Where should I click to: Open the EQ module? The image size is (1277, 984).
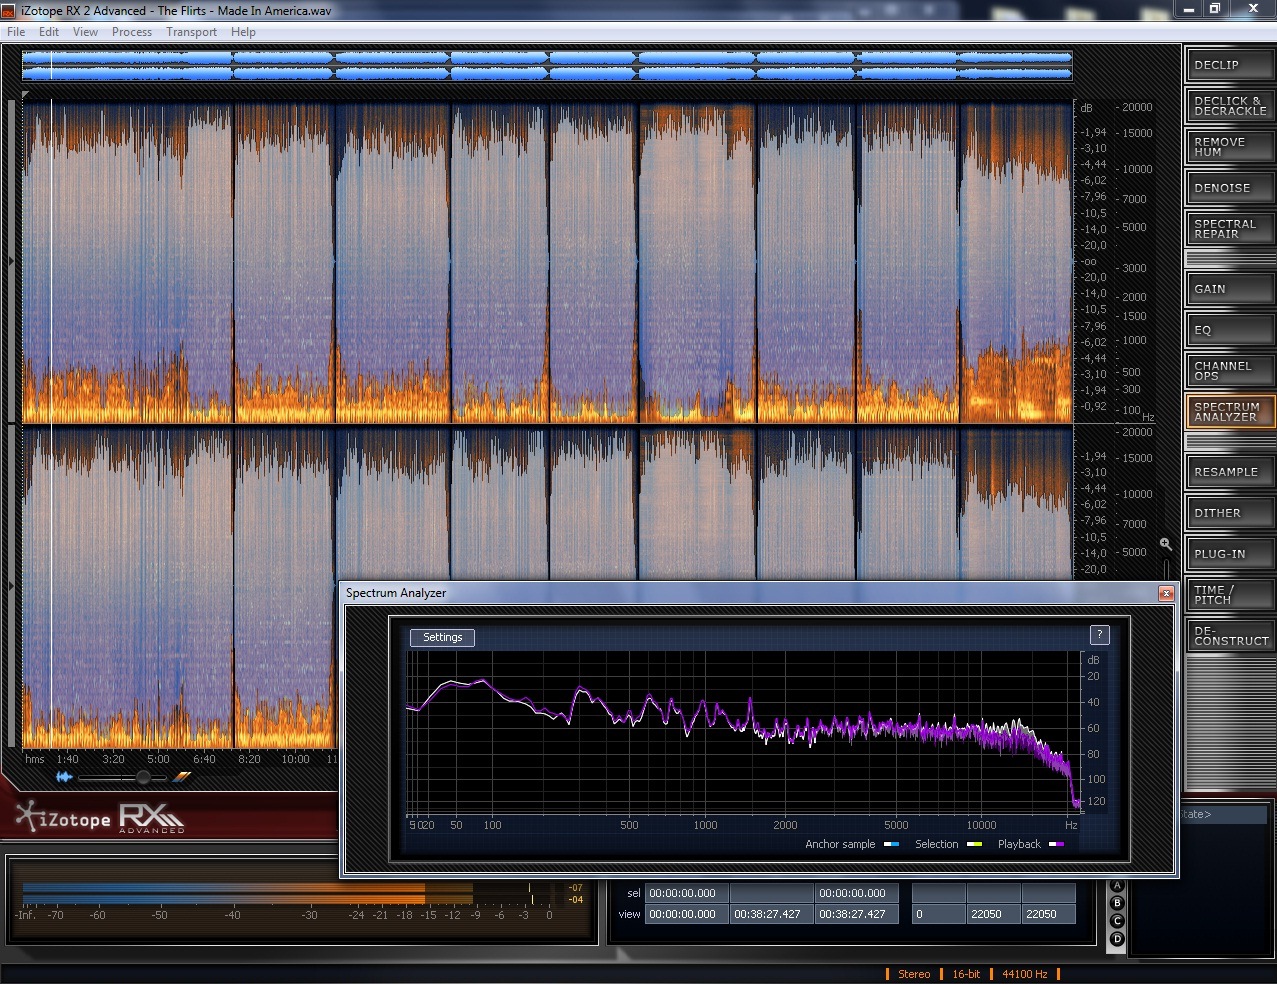pos(1229,330)
